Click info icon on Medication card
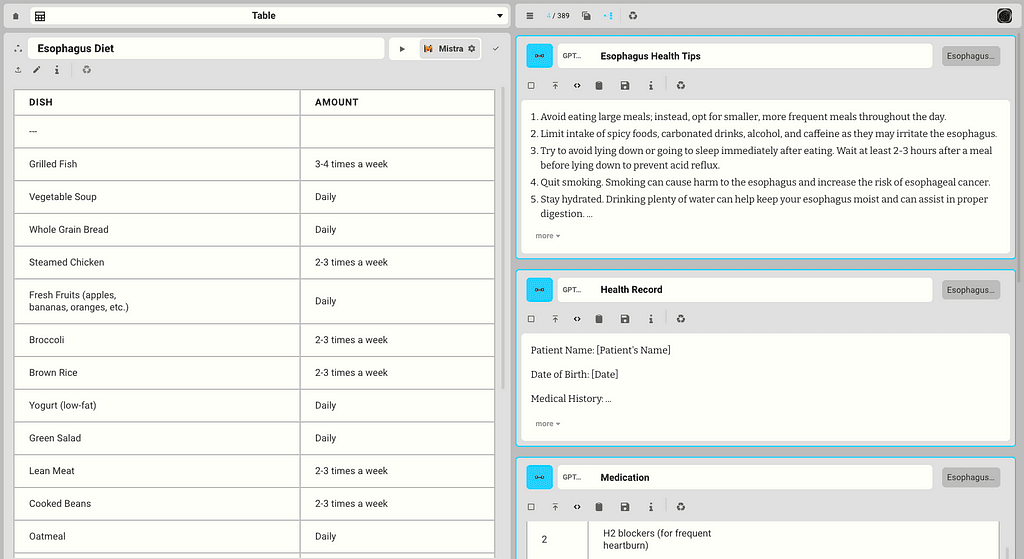 pyautogui.click(x=650, y=507)
